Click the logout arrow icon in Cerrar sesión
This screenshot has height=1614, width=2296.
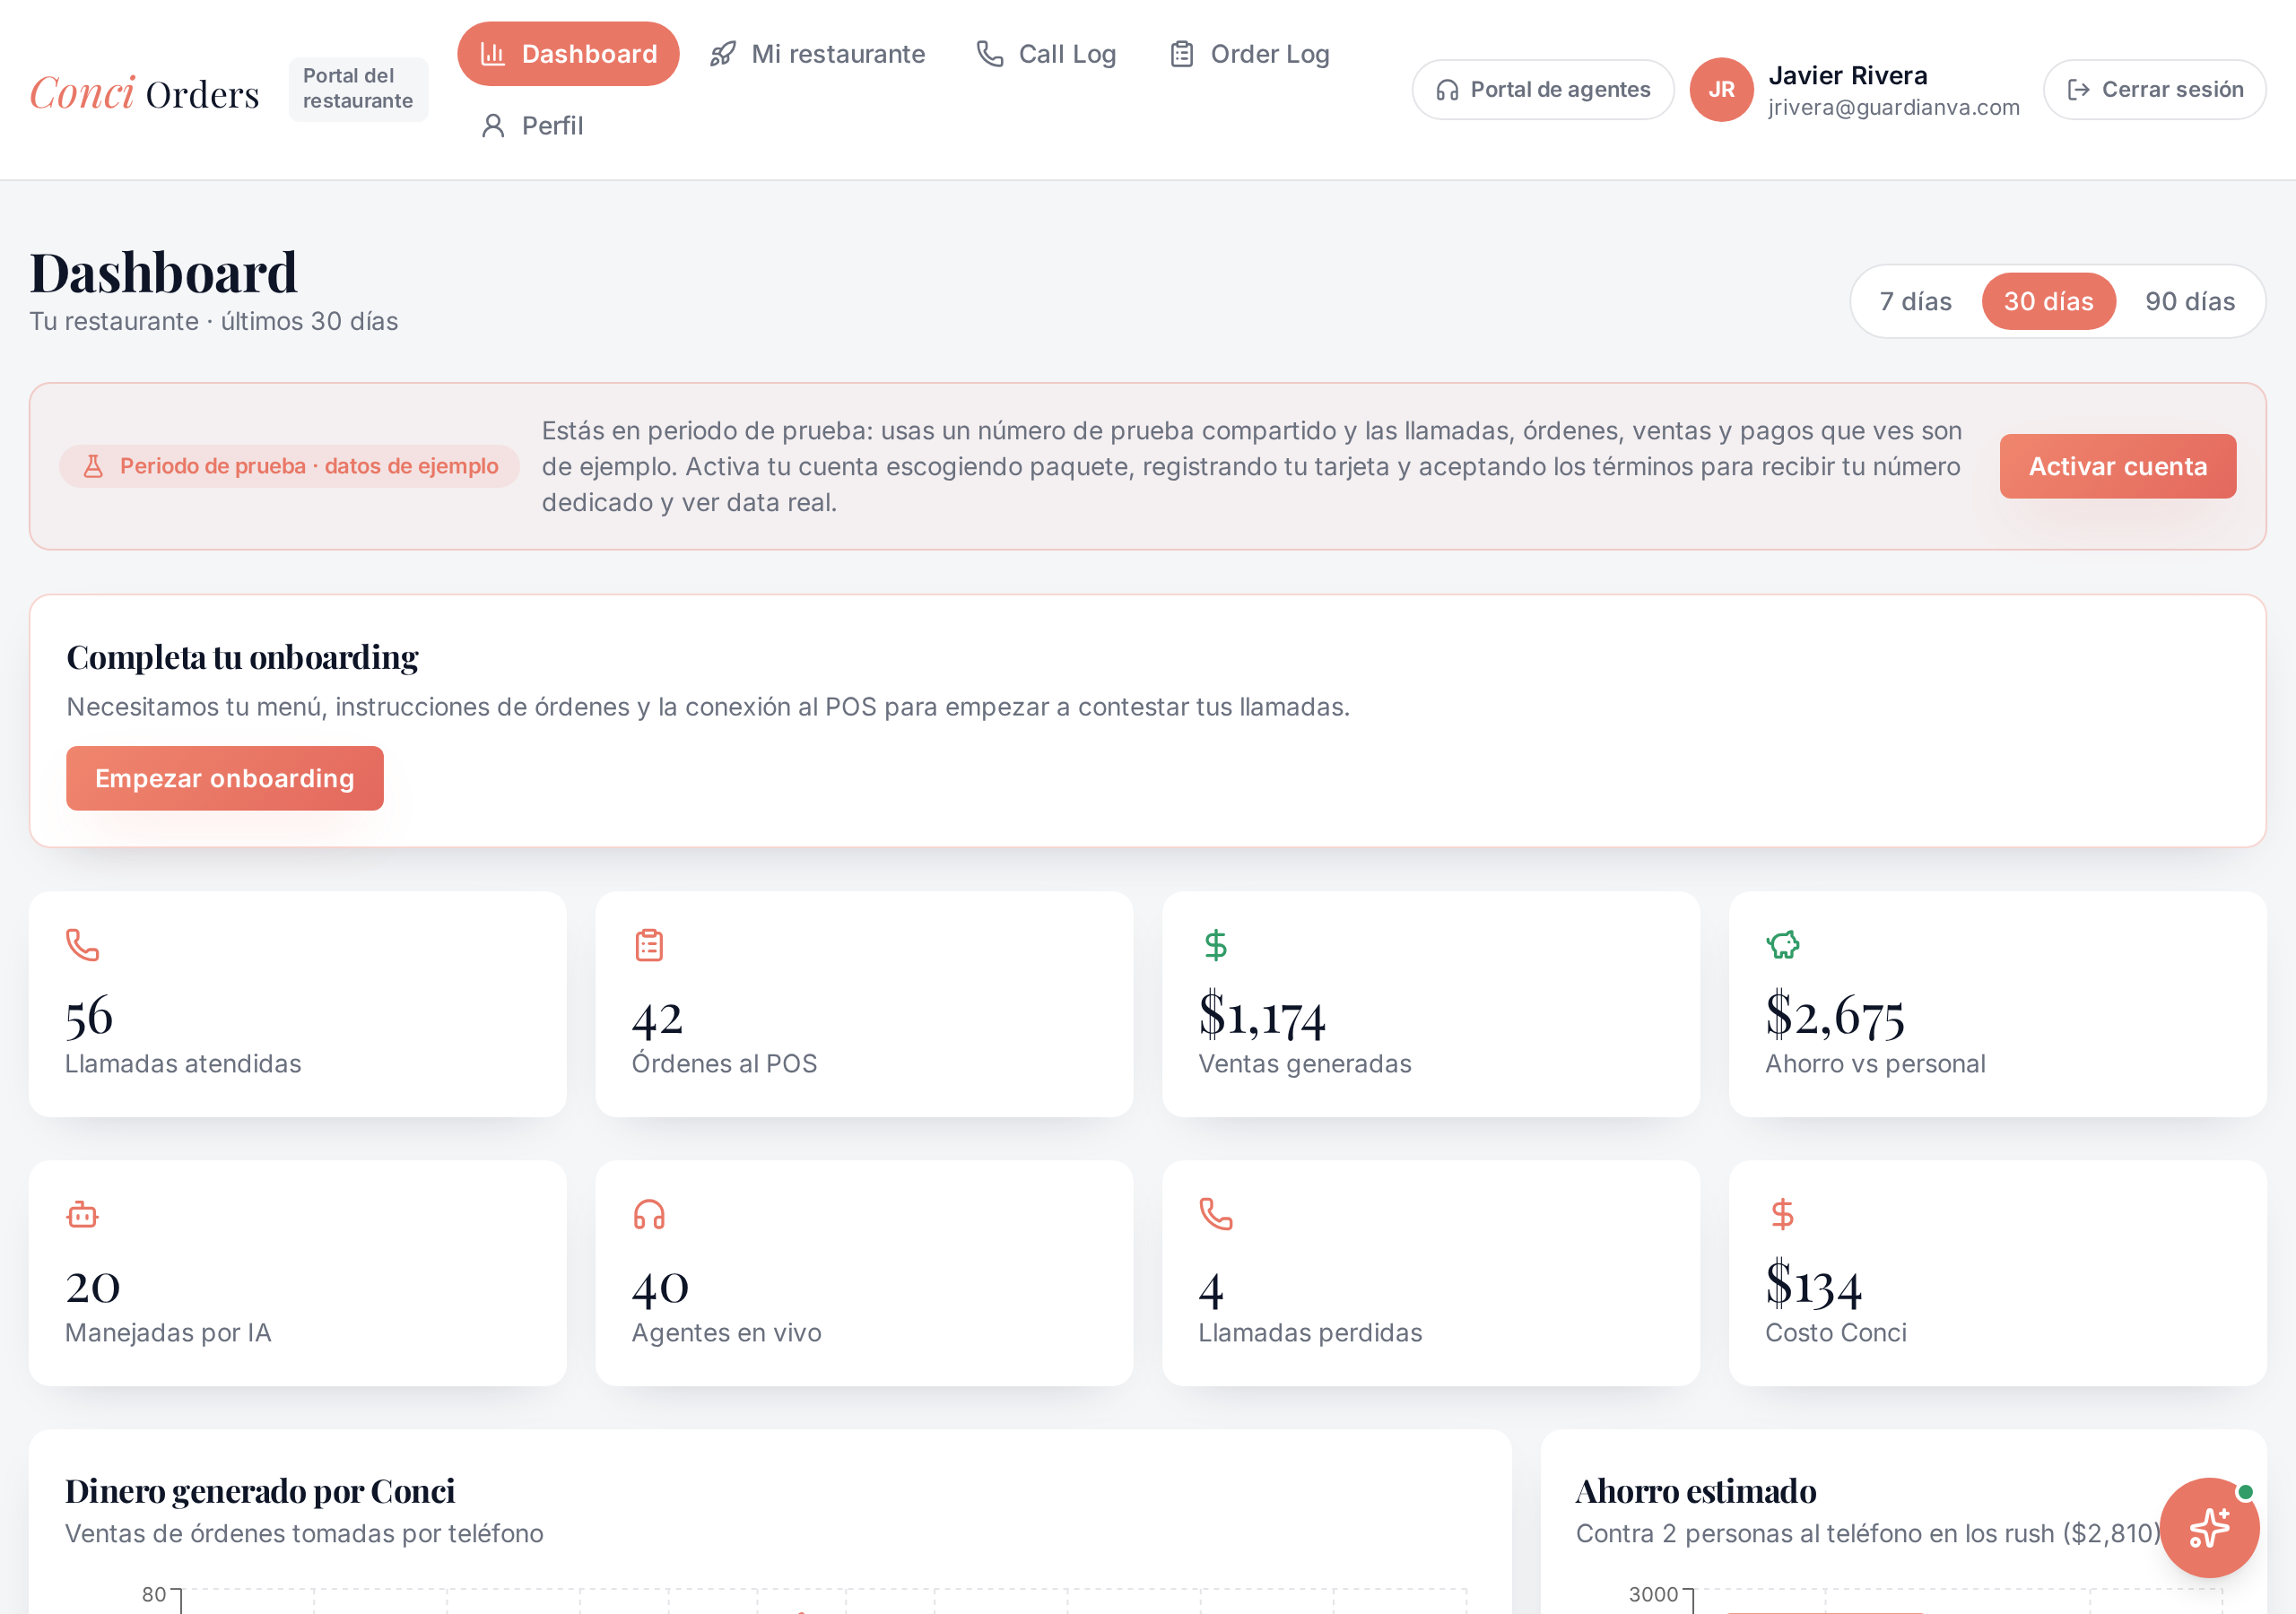point(2078,90)
